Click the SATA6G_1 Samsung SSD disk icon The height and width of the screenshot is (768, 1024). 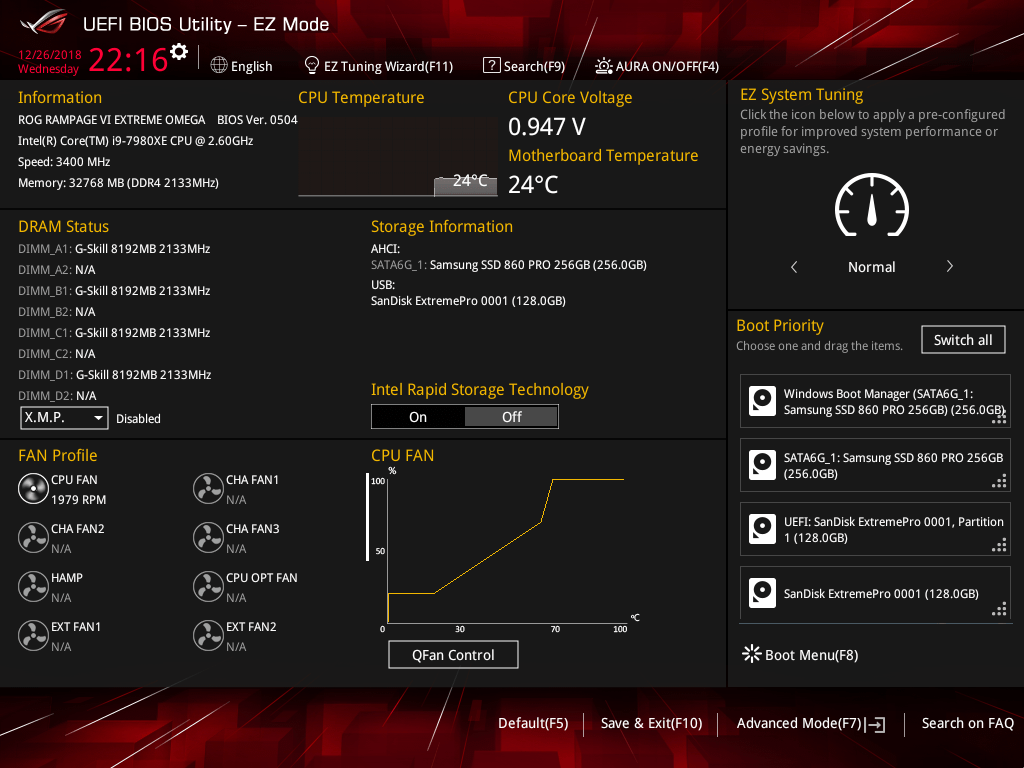click(x=762, y=465)
